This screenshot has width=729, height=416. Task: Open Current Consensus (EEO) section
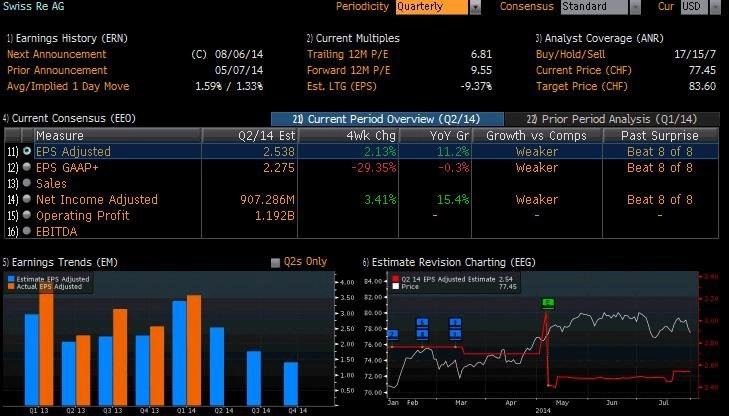click(x=69, y=119)
